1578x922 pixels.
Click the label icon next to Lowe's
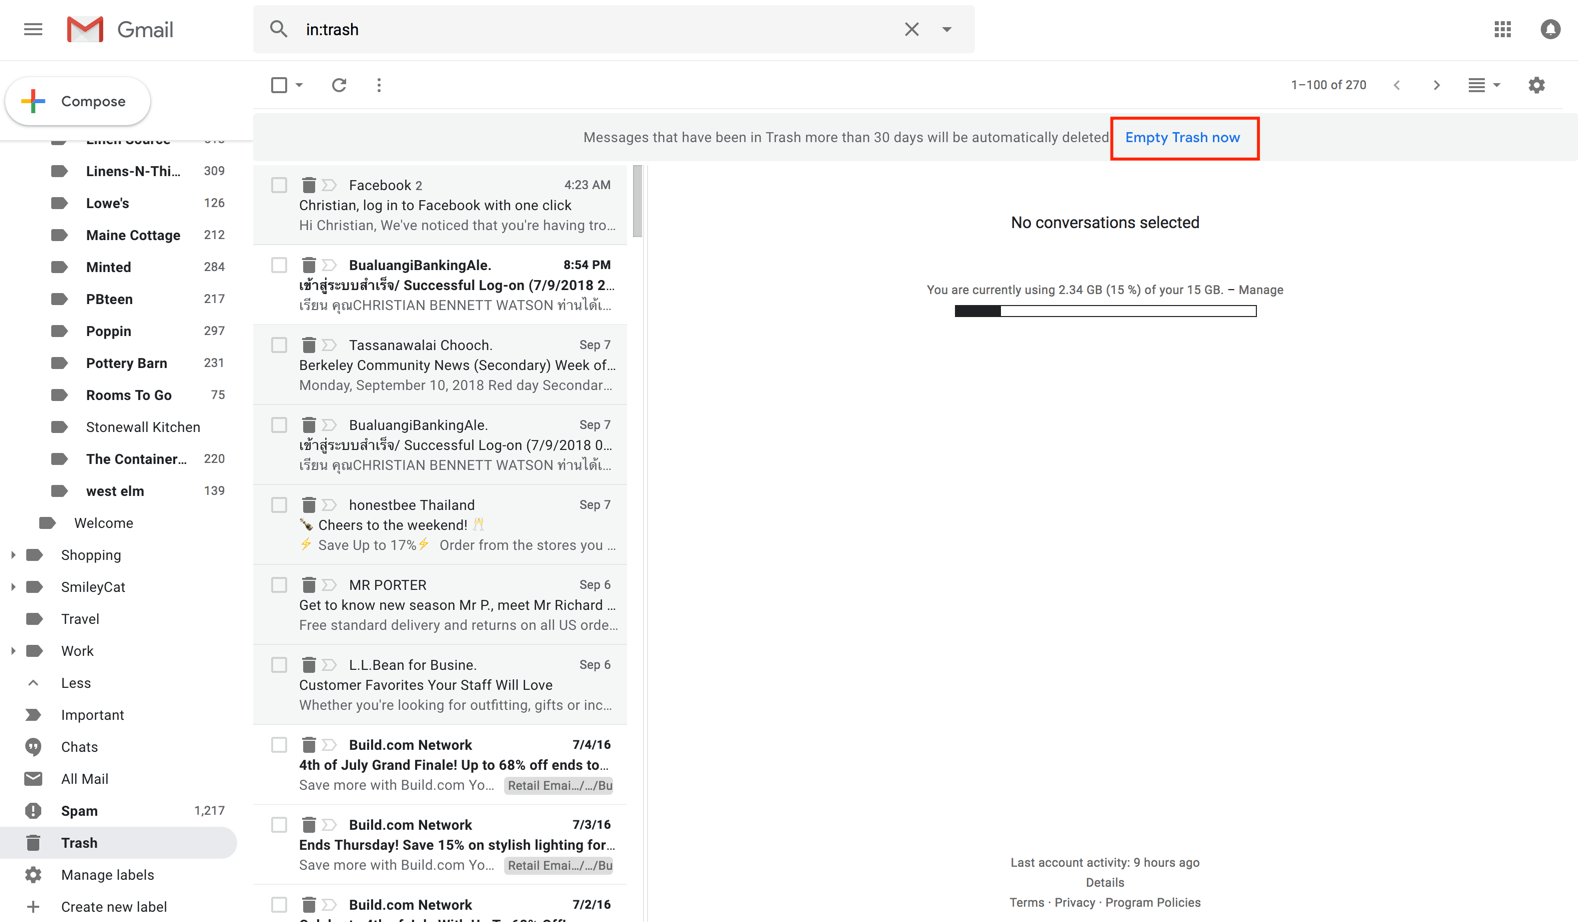pos(59,203)
